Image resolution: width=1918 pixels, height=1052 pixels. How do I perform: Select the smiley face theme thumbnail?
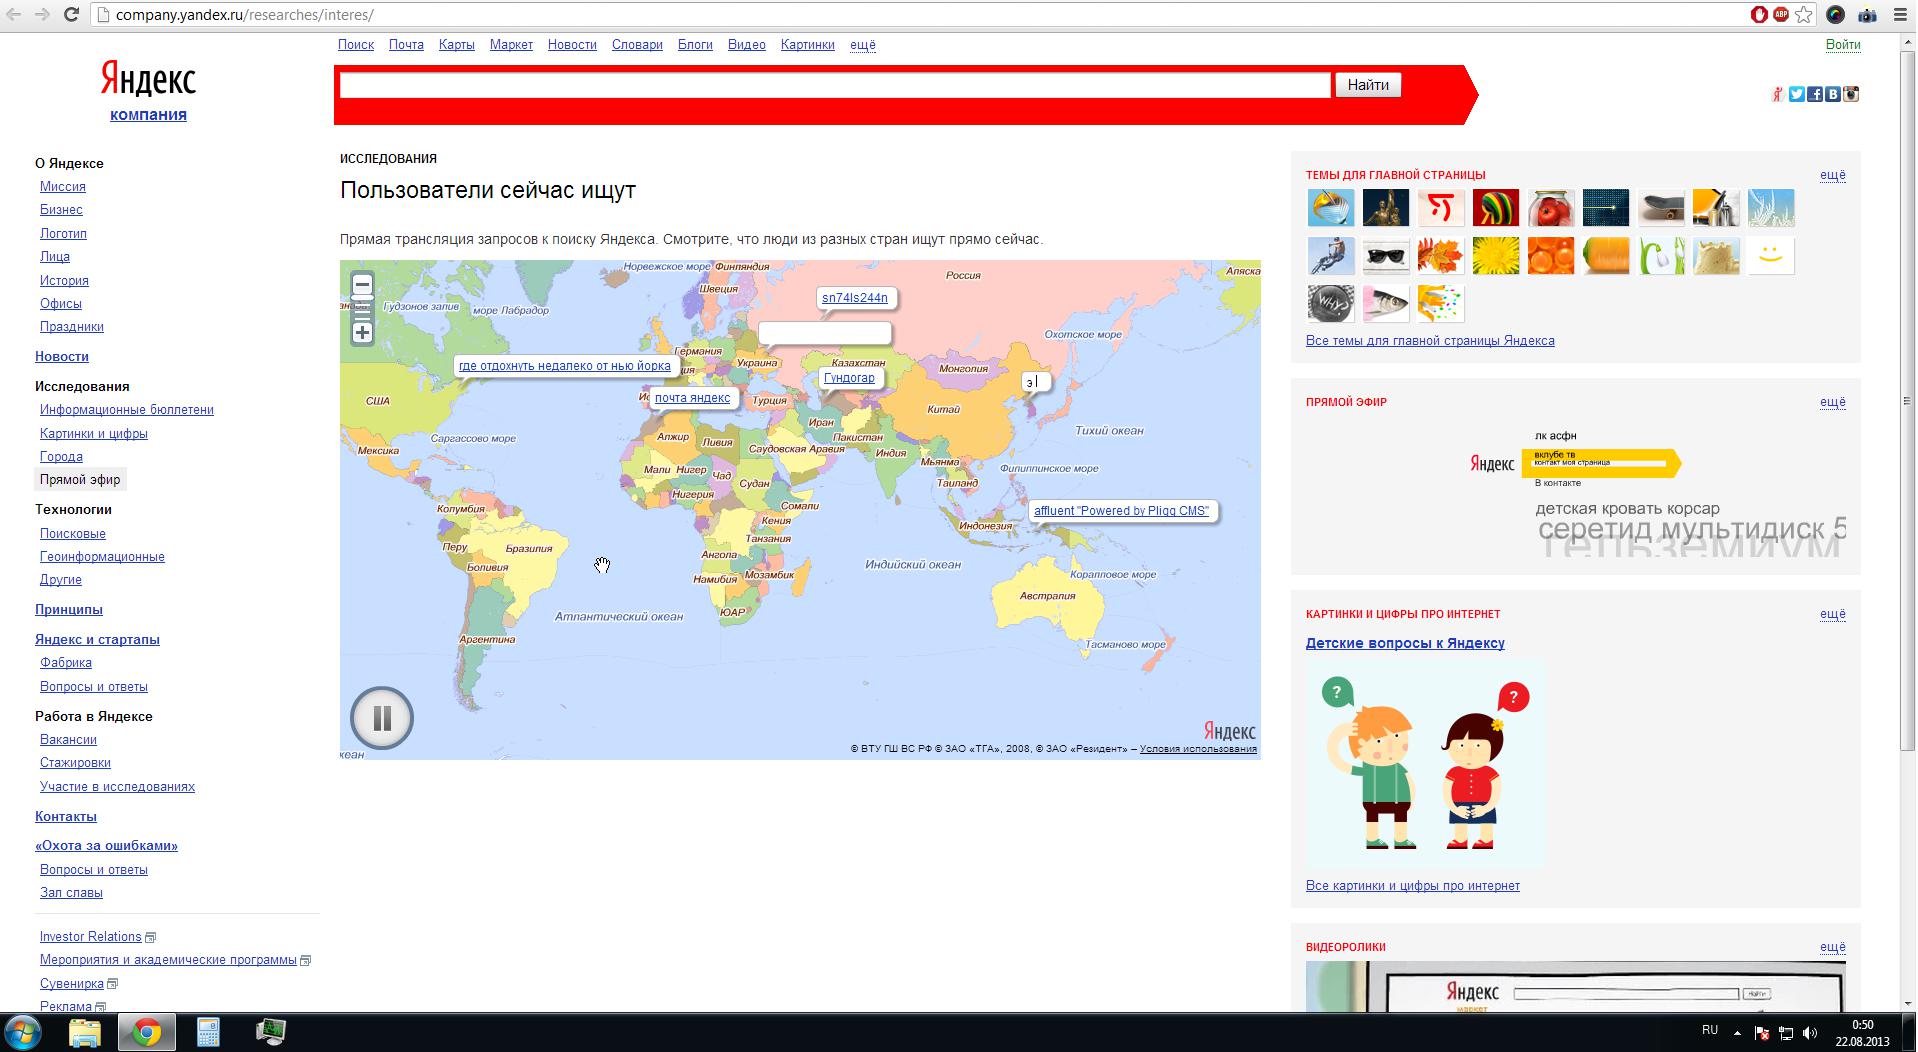pyautogui.click(x=1771, y=256)
